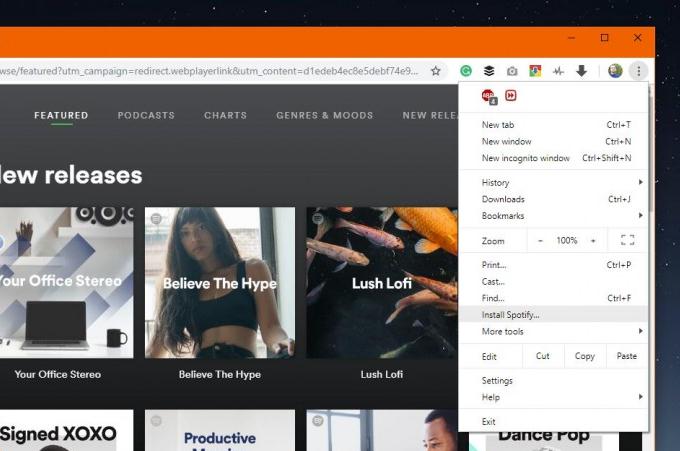
Task: Expand the Help submenu
Action: [x=553, y=397]
